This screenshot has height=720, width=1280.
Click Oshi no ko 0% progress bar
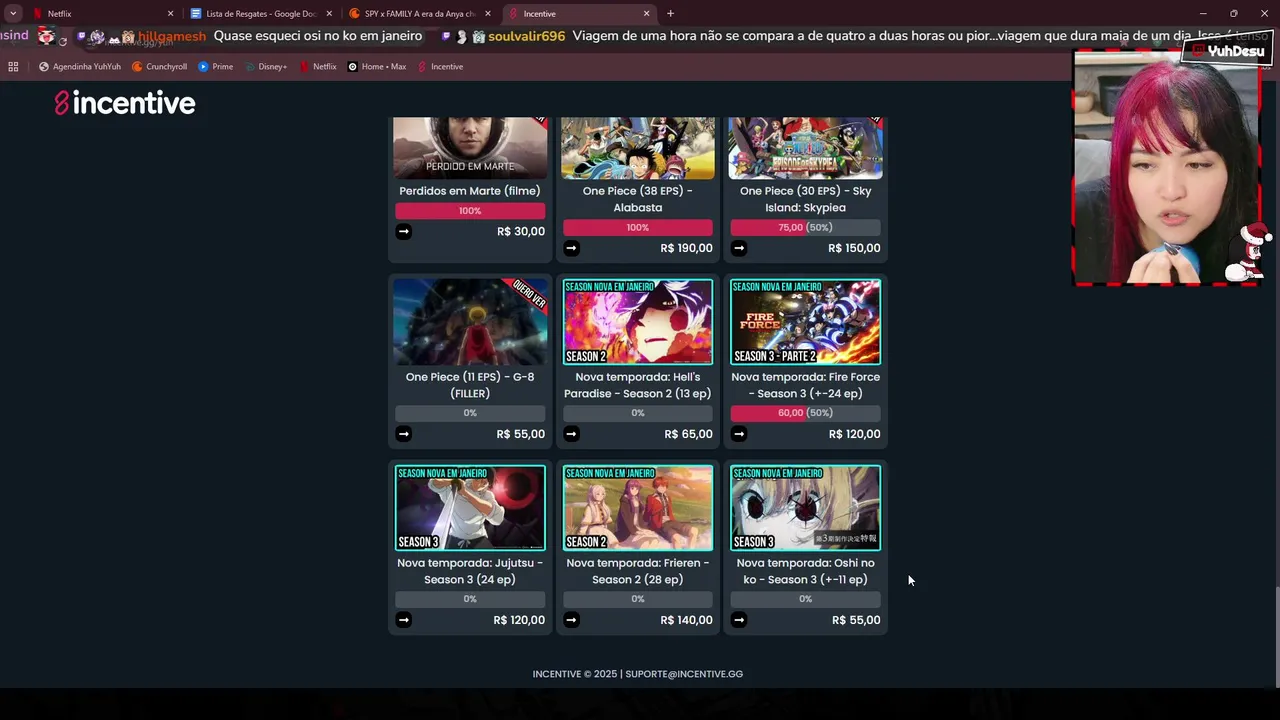pyautogui.click(x=806, y=599)
